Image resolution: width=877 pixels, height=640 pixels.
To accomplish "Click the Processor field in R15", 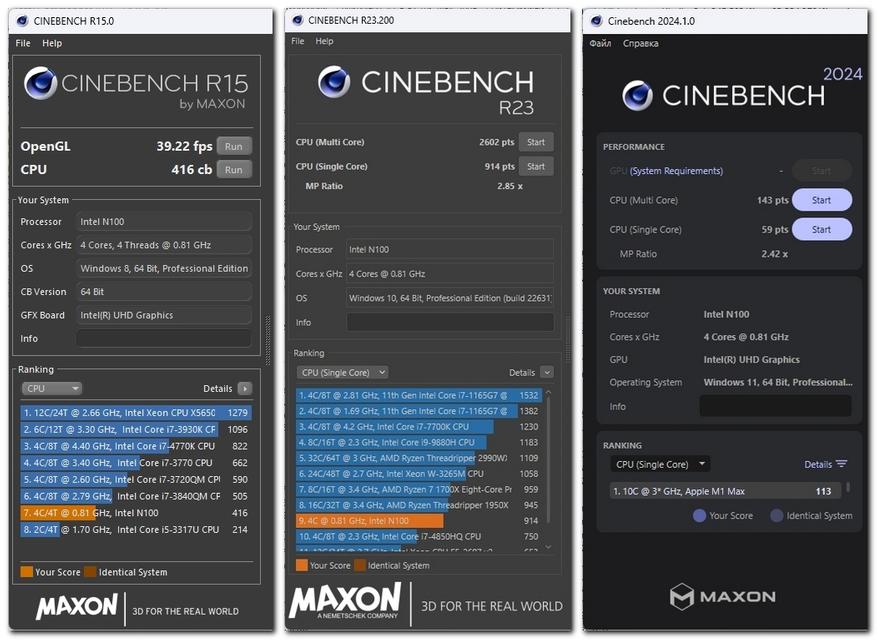I will (163, 222).
